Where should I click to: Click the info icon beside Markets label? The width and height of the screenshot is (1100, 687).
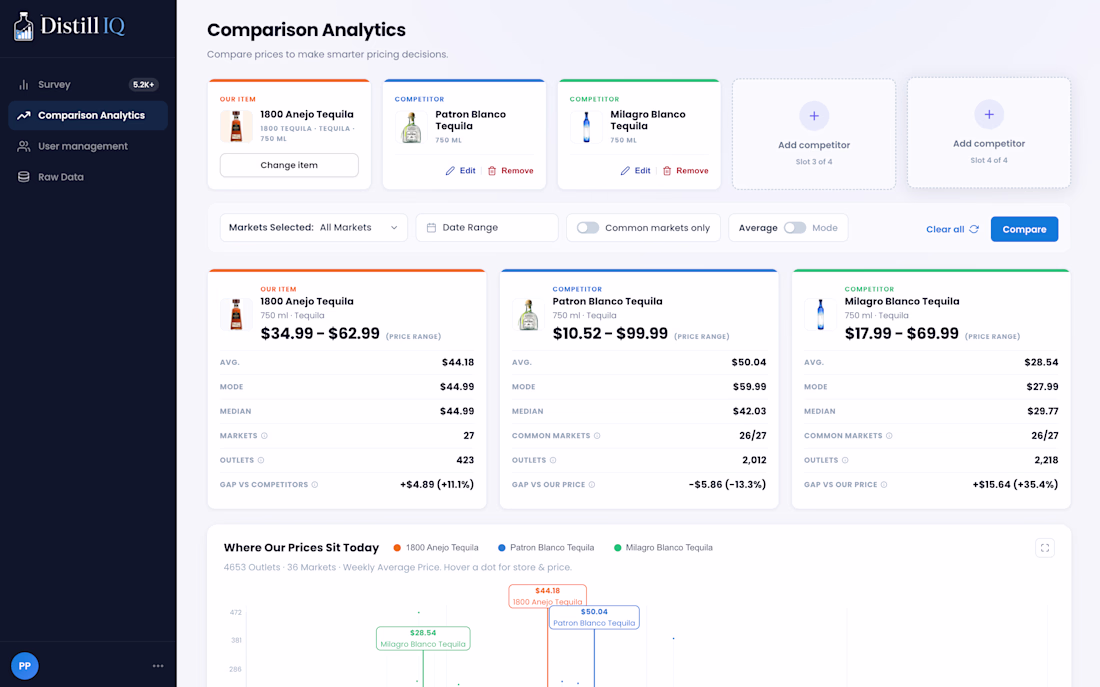pos(264,436)
